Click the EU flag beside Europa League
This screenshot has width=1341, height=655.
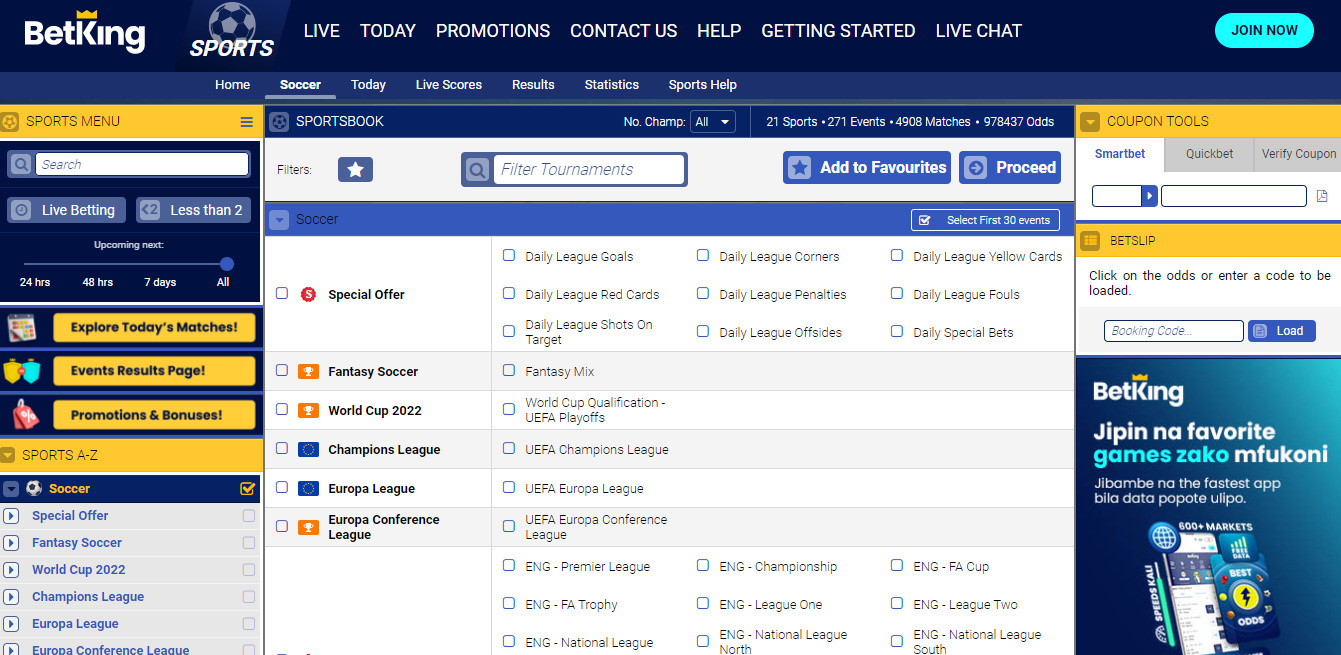pyautogui.click(x=308, y=488)
